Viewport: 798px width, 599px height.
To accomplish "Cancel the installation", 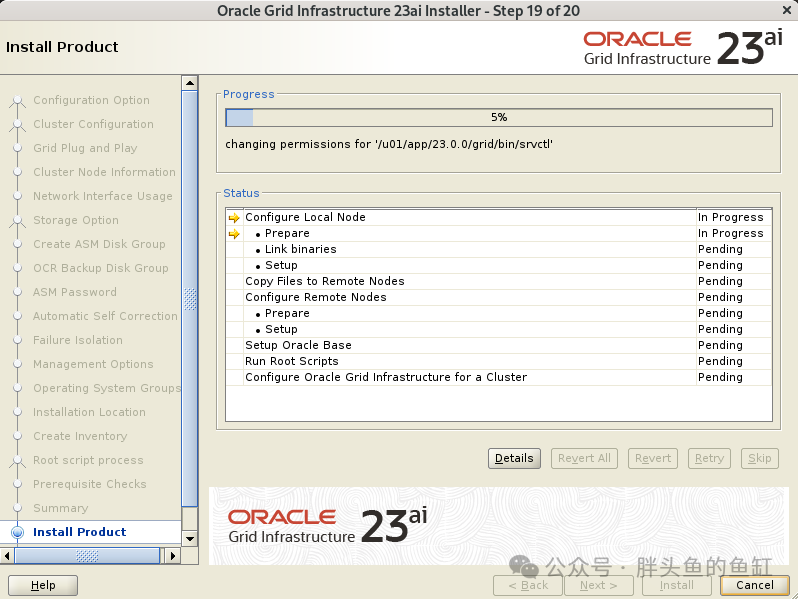I will click(x=755, y=585).
